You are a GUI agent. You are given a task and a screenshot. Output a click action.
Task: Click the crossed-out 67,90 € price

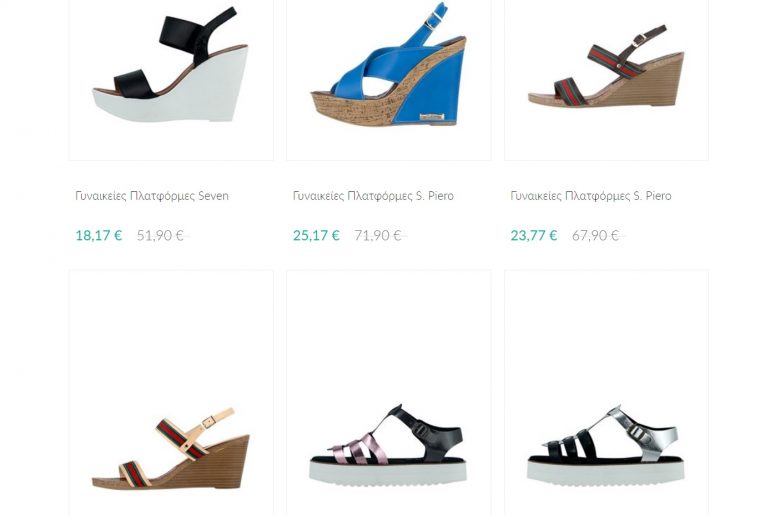[x=596, y=236]
